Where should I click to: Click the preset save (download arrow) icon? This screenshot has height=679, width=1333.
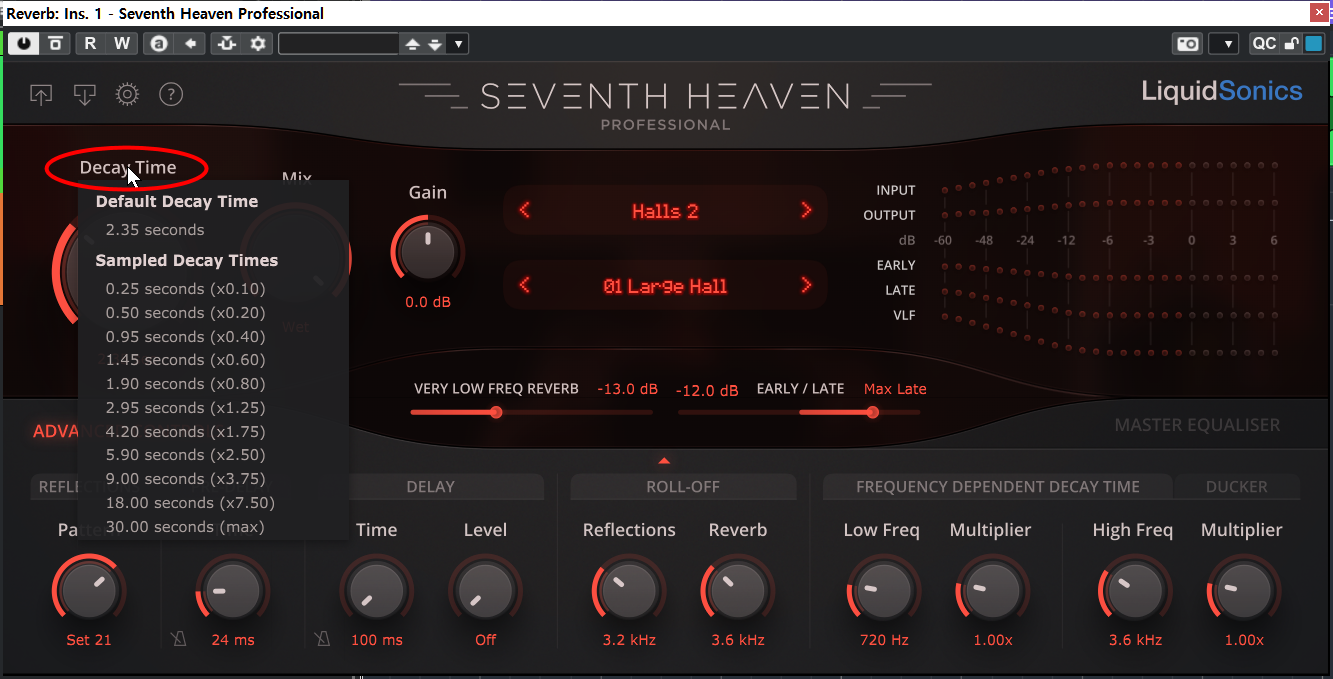pos(84,95)
